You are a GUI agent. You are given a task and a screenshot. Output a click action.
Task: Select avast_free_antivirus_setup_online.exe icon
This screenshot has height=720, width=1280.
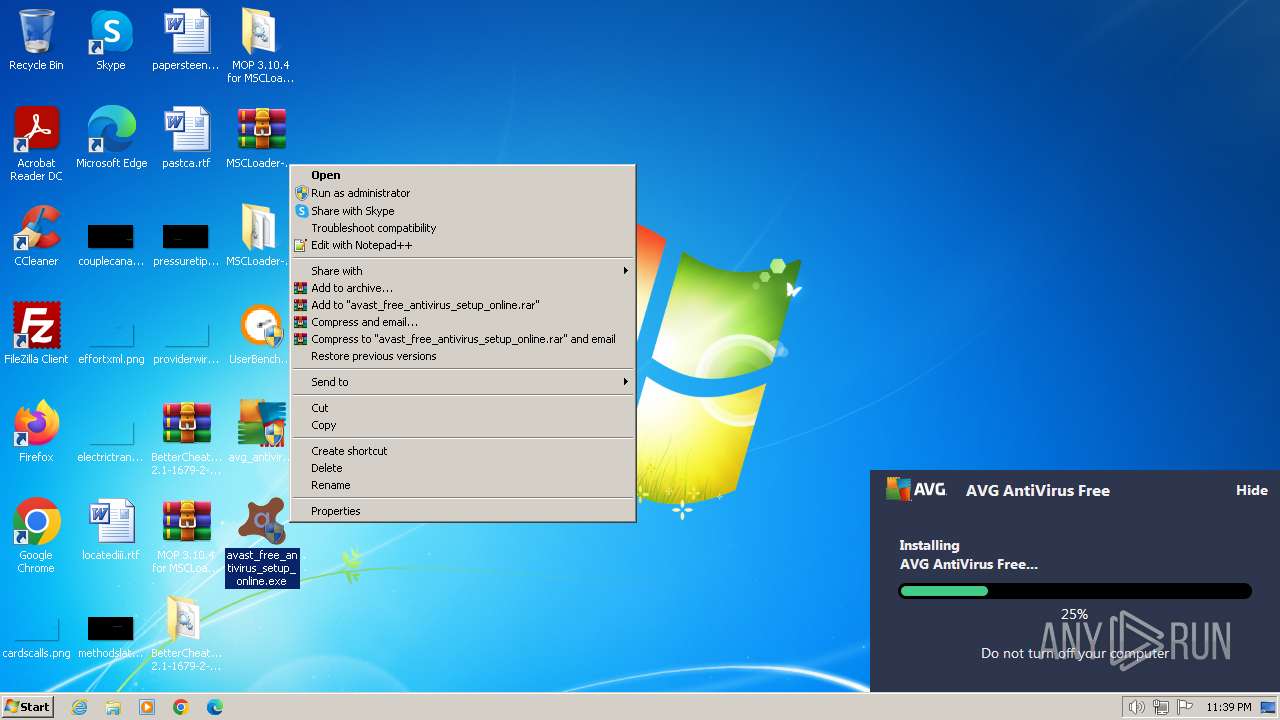pyautogui.click(x=262, y=542)
